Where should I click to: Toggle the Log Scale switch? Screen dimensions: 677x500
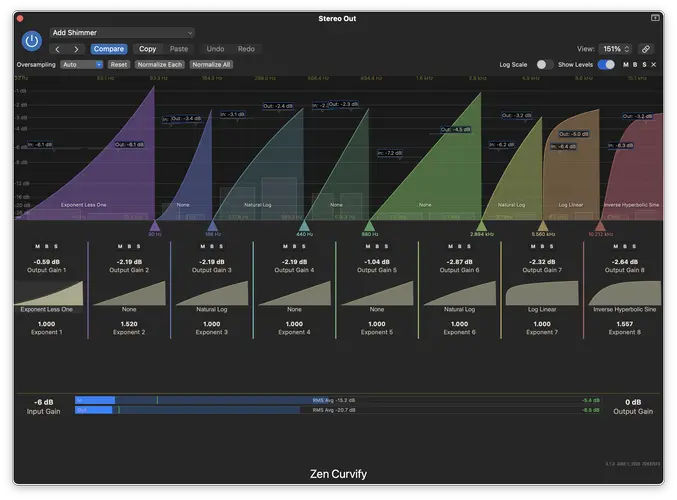[544, 64]
